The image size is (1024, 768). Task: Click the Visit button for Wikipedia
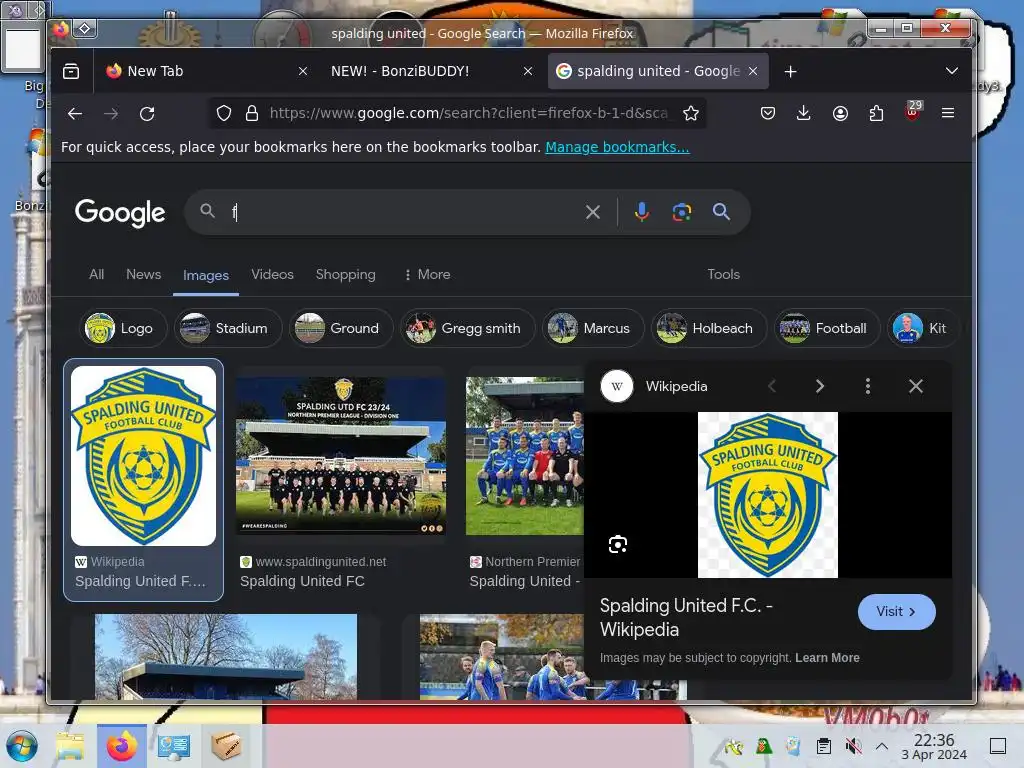pos(897,612)
